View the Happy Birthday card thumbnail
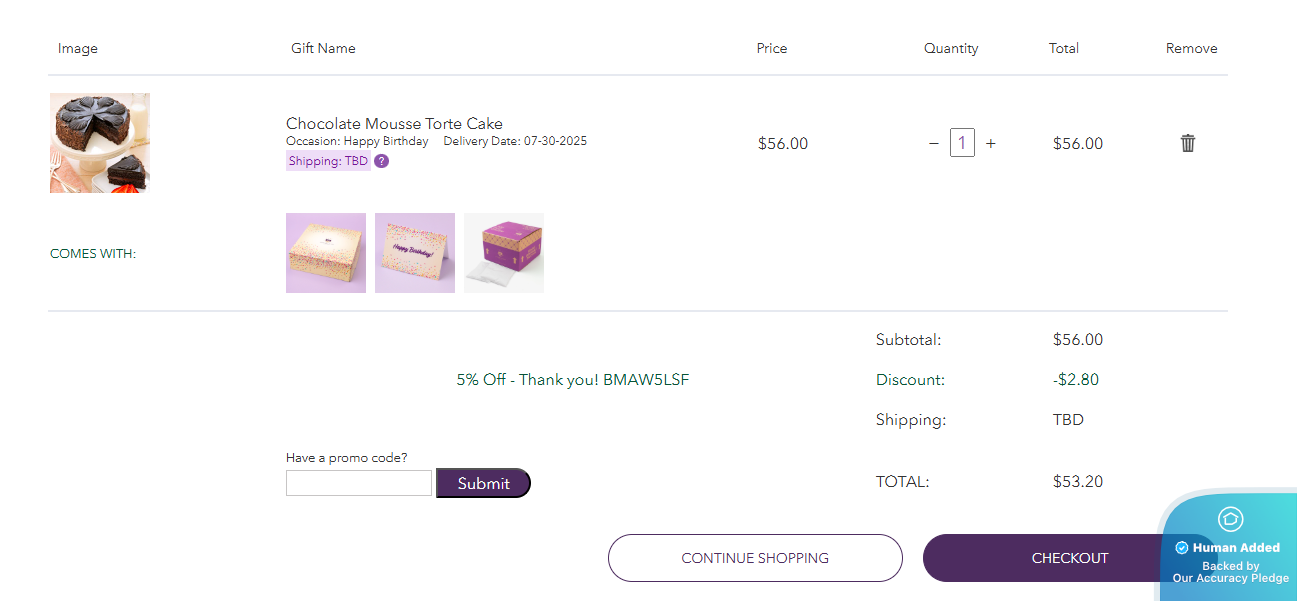1297x601 pixels. point(415,253)
